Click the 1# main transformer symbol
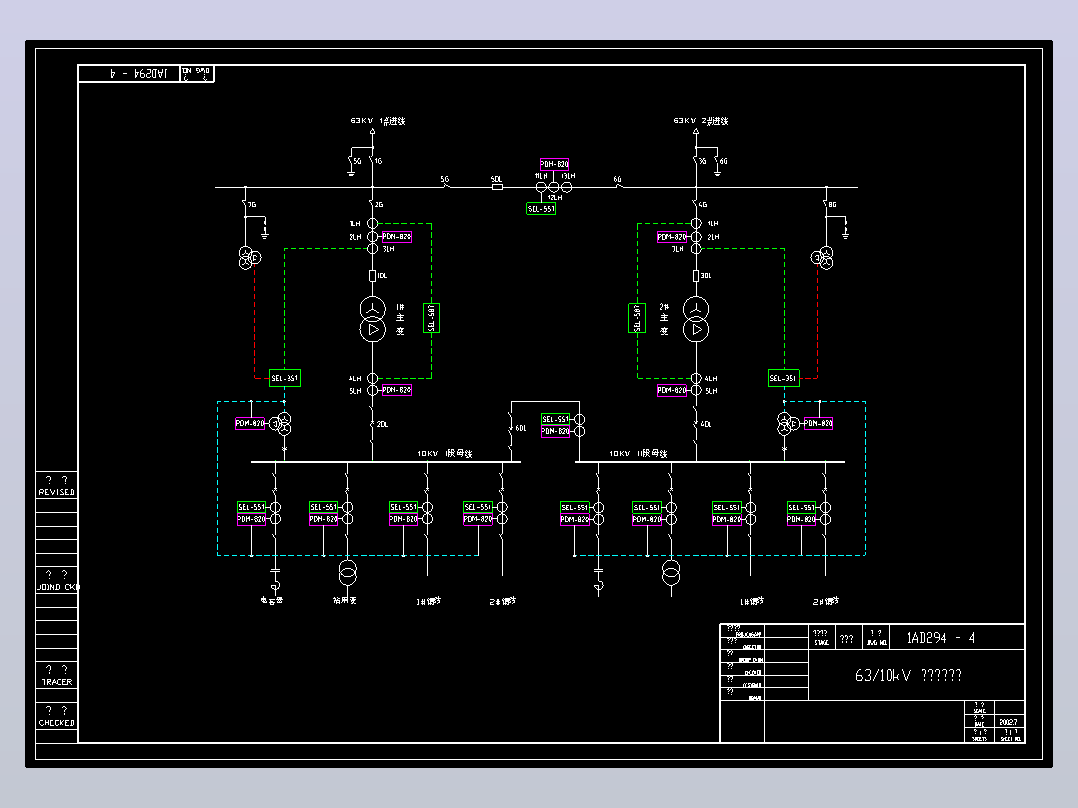The width and height of the screenshot is (1078, 808). [373, 319]
